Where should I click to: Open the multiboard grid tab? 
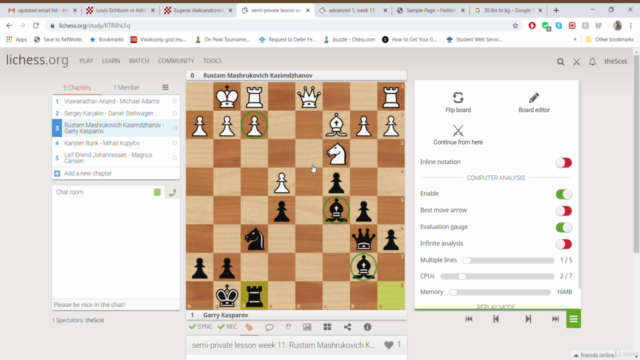click(327, 327)
